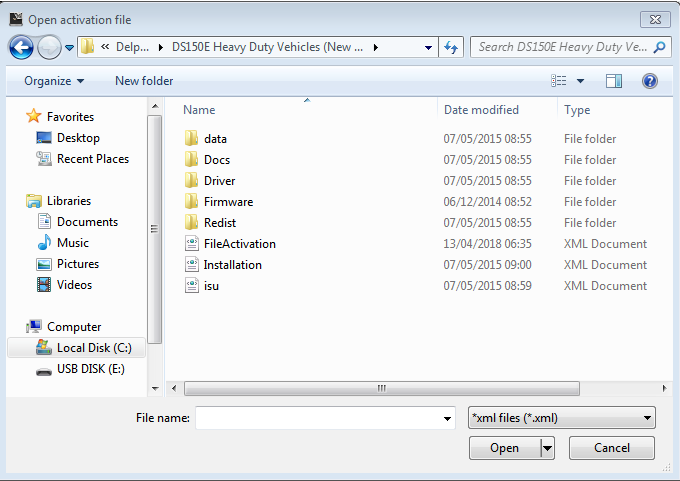The image size is (680, 481).
Task: Click the search magnifier icon
Action: 660,47
